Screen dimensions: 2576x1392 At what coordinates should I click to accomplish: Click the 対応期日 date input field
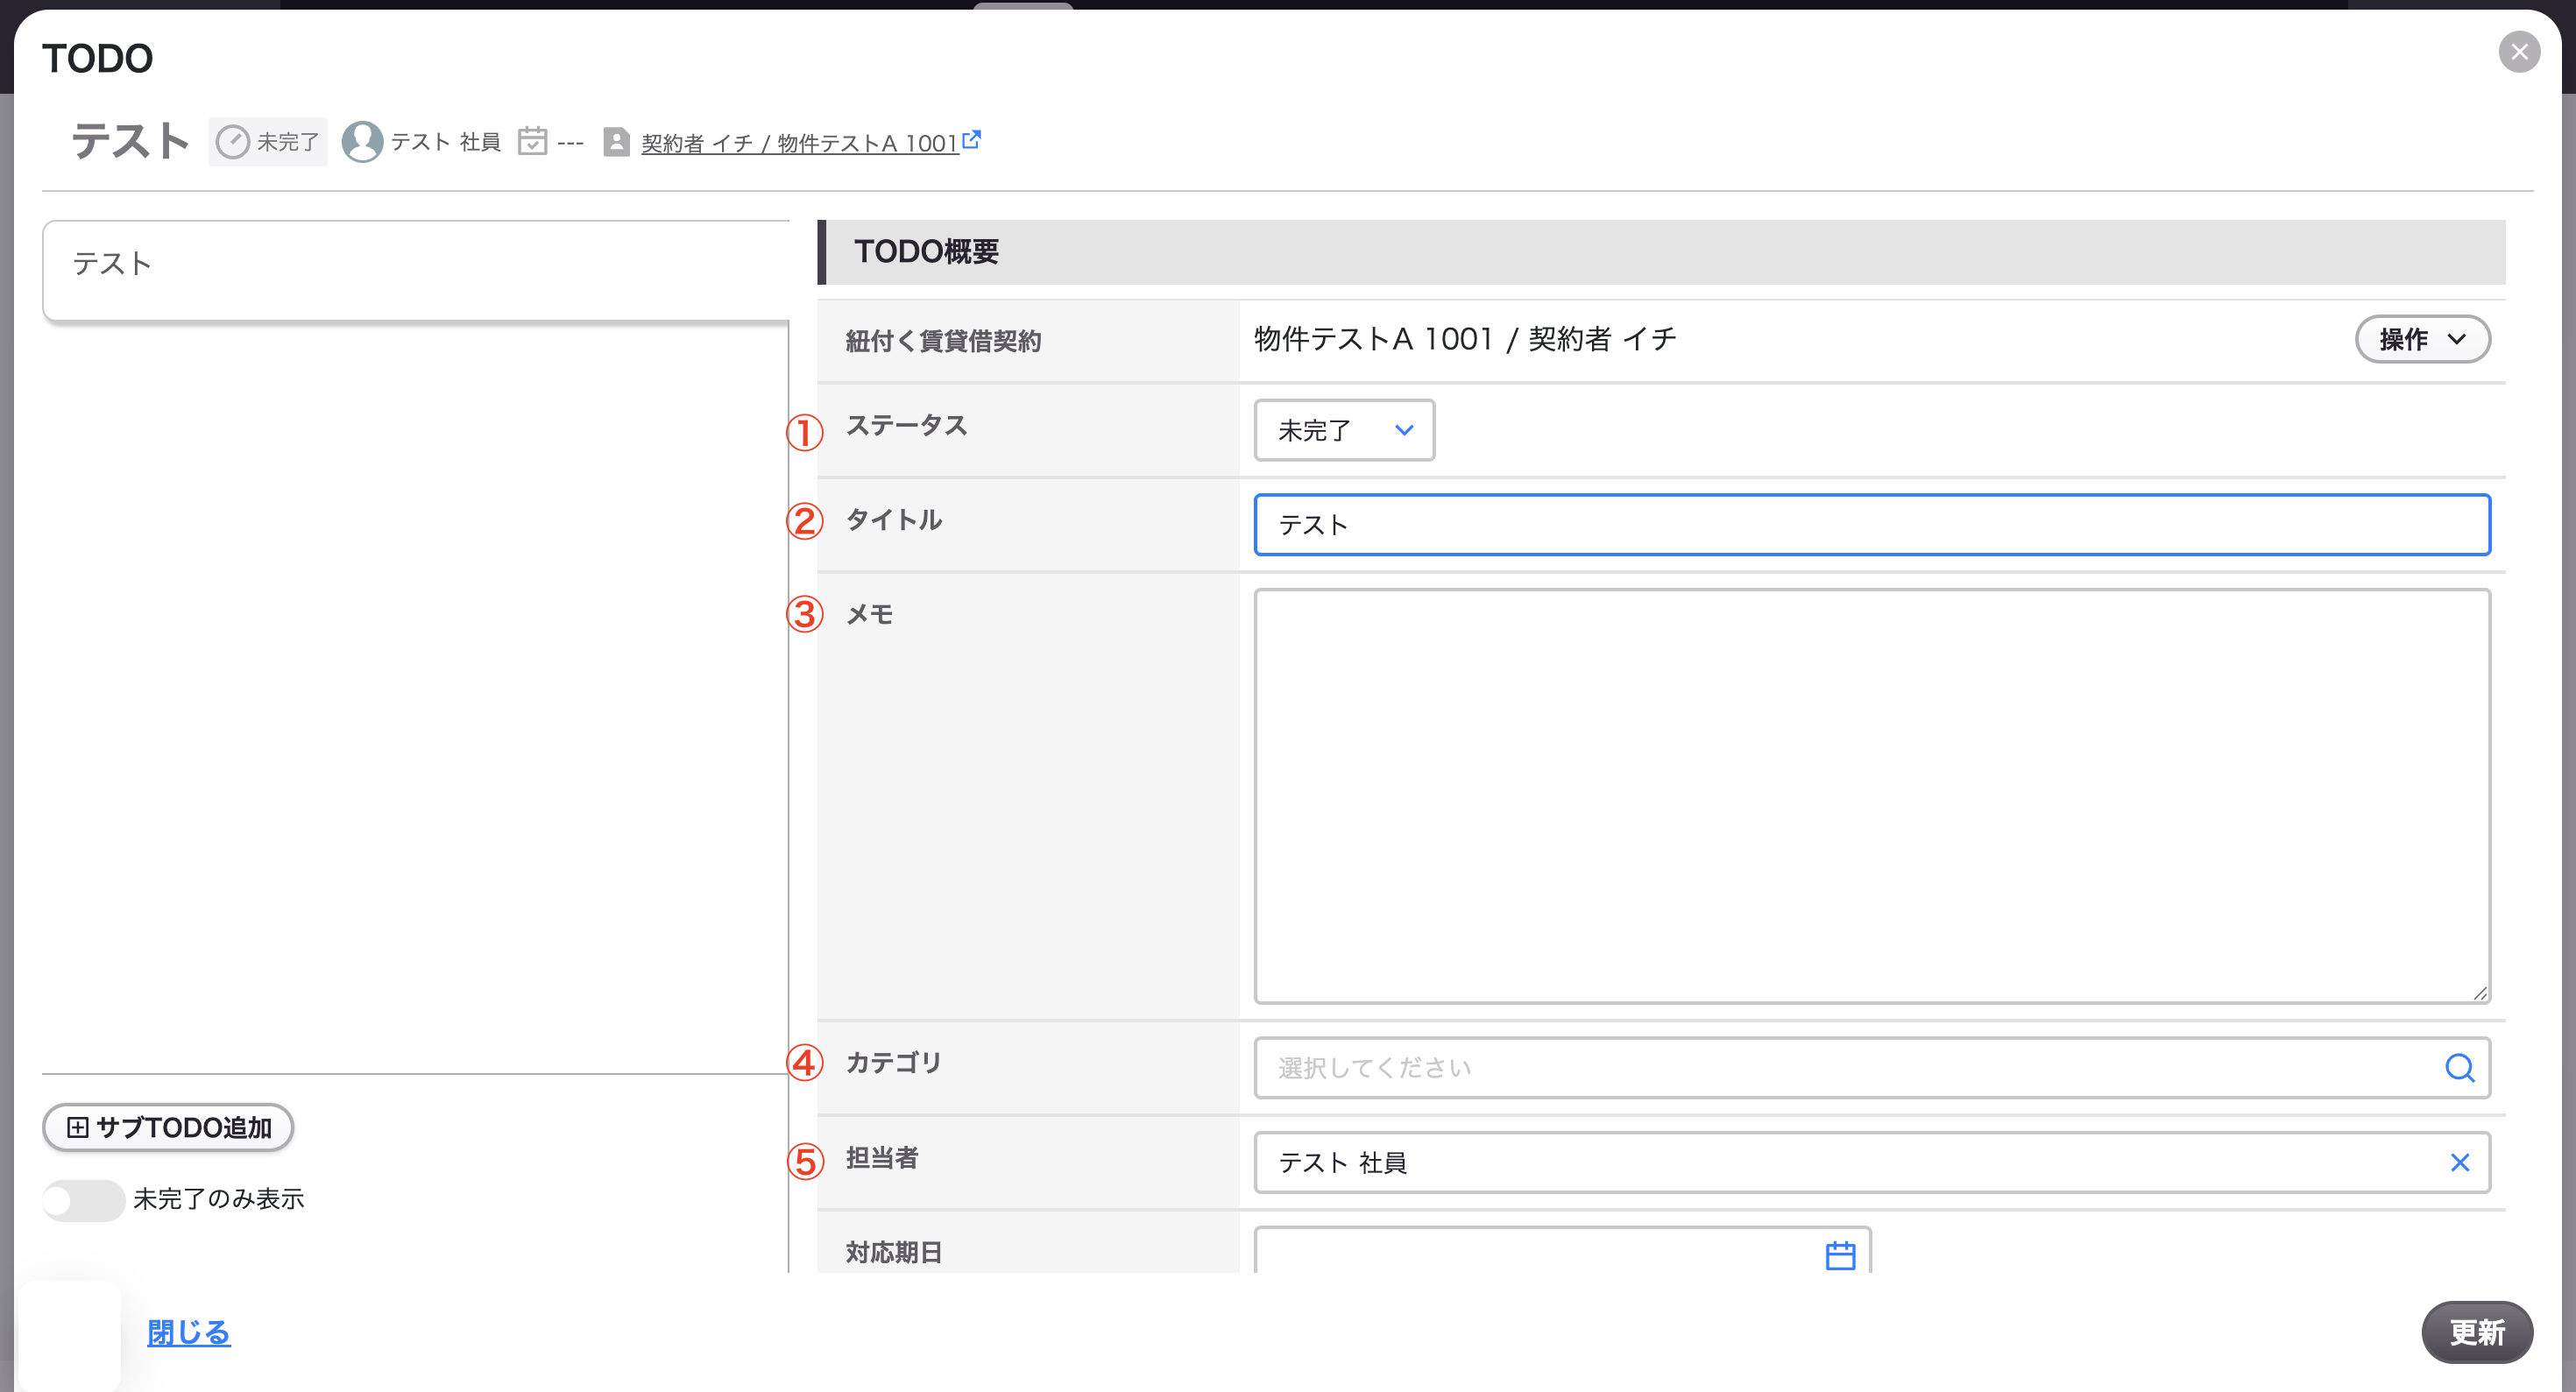(x=1562, y=1250)
